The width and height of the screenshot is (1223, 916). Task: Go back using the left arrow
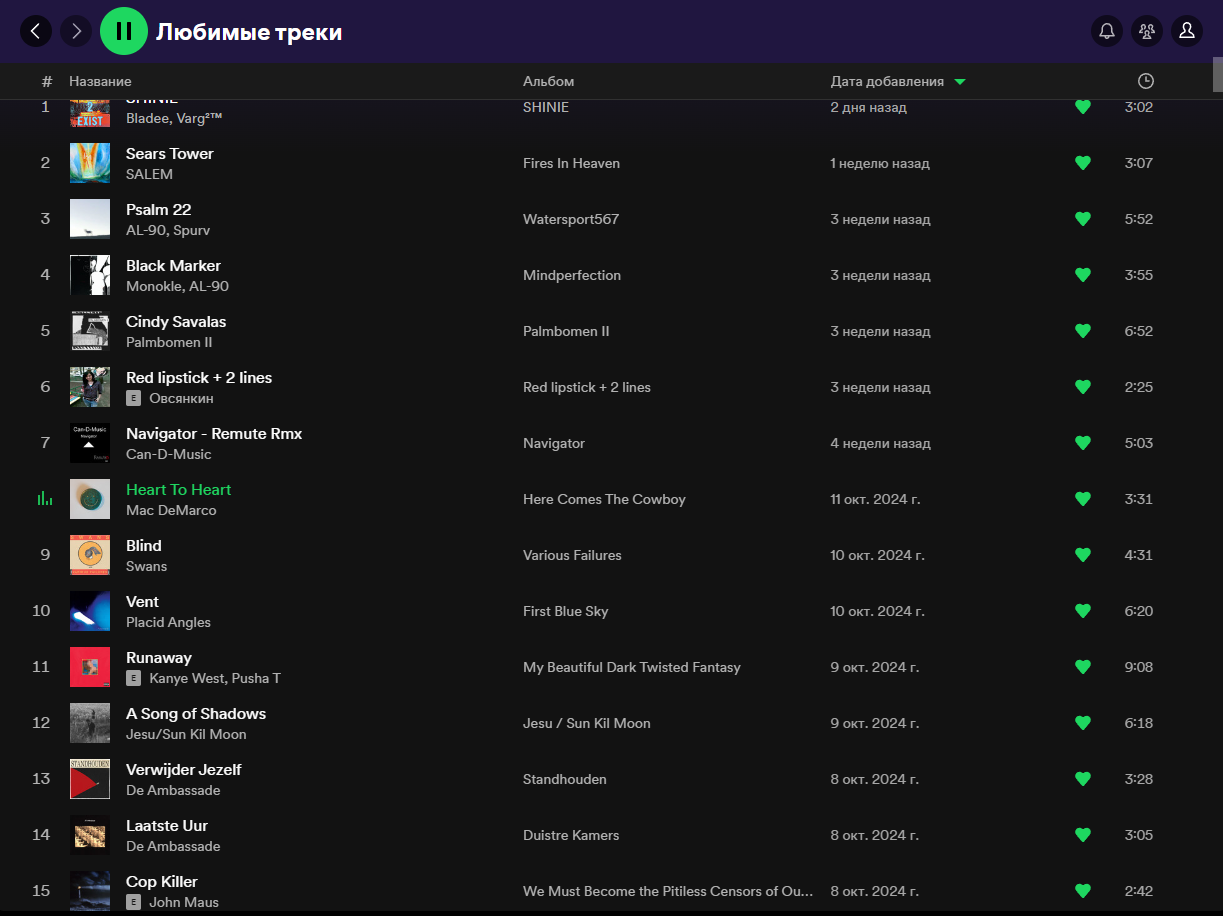(36, 32)
